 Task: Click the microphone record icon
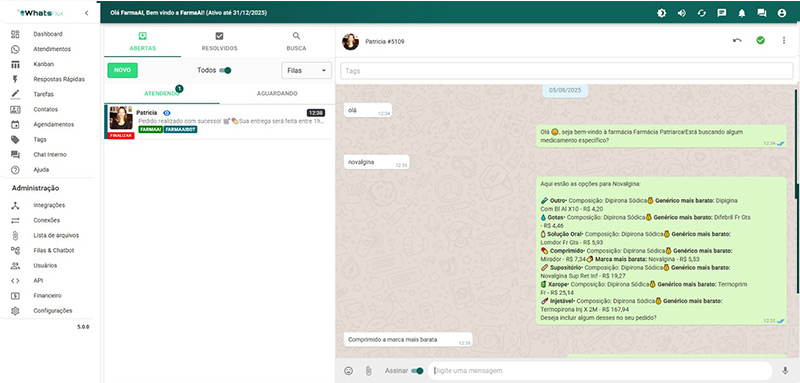pos(785,371)
